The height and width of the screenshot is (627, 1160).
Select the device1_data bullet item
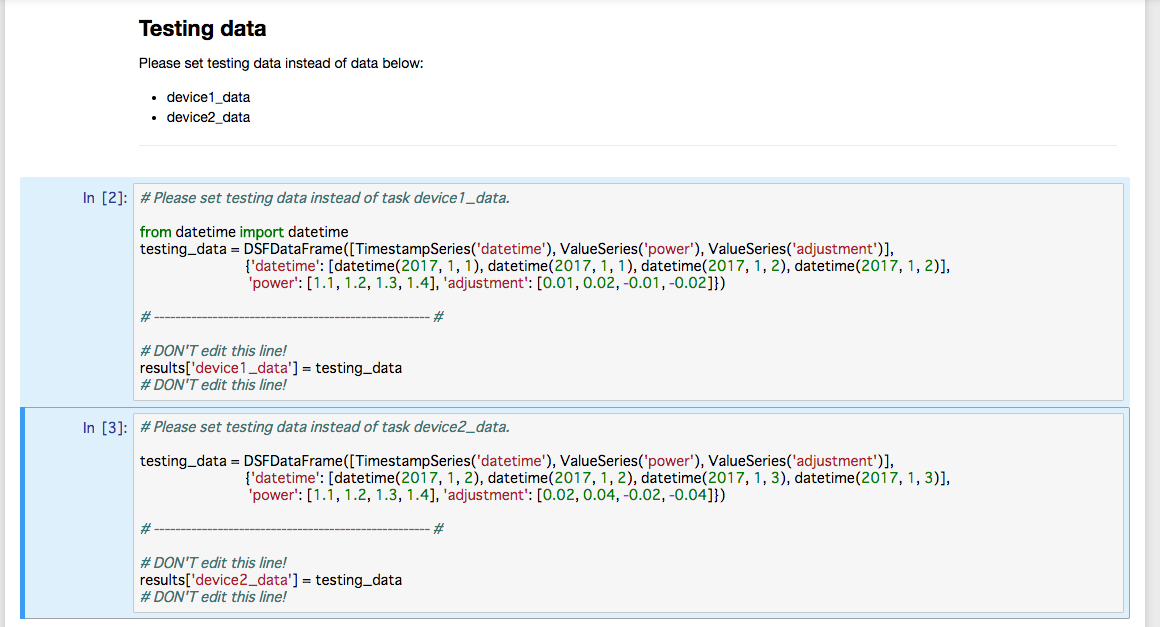coord(208,97)
